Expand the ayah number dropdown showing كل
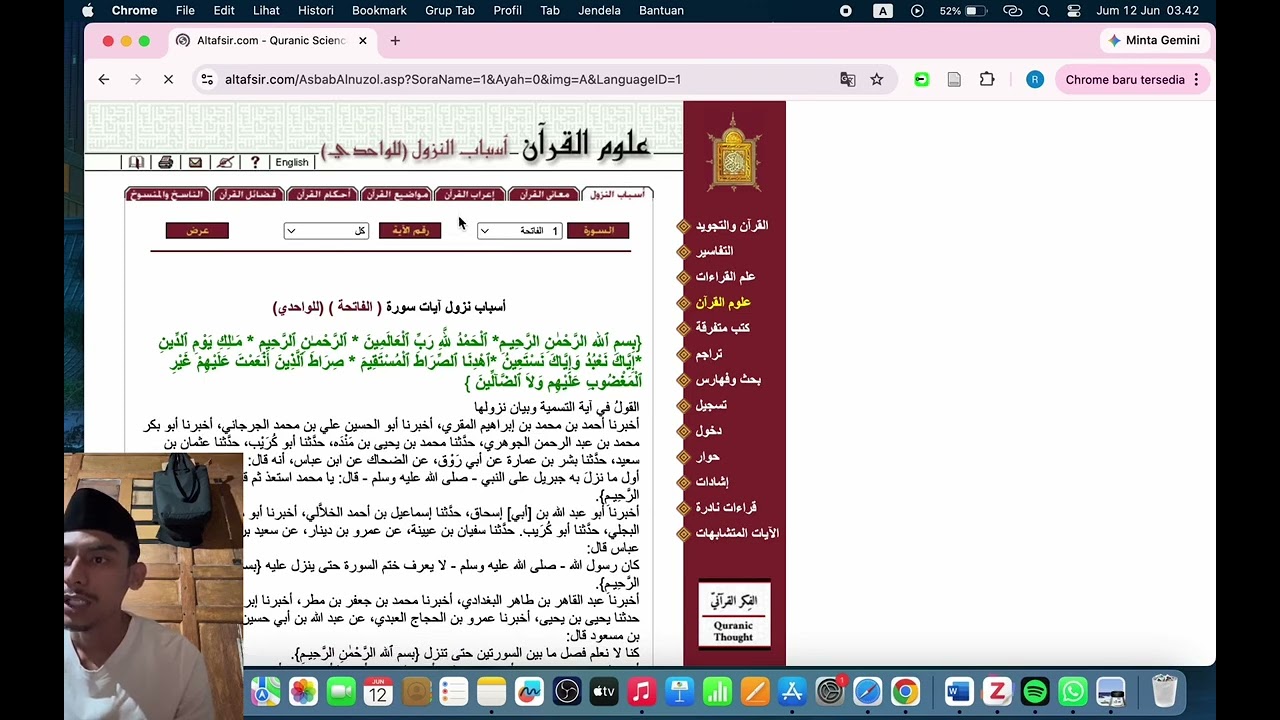 coord(326,231)
